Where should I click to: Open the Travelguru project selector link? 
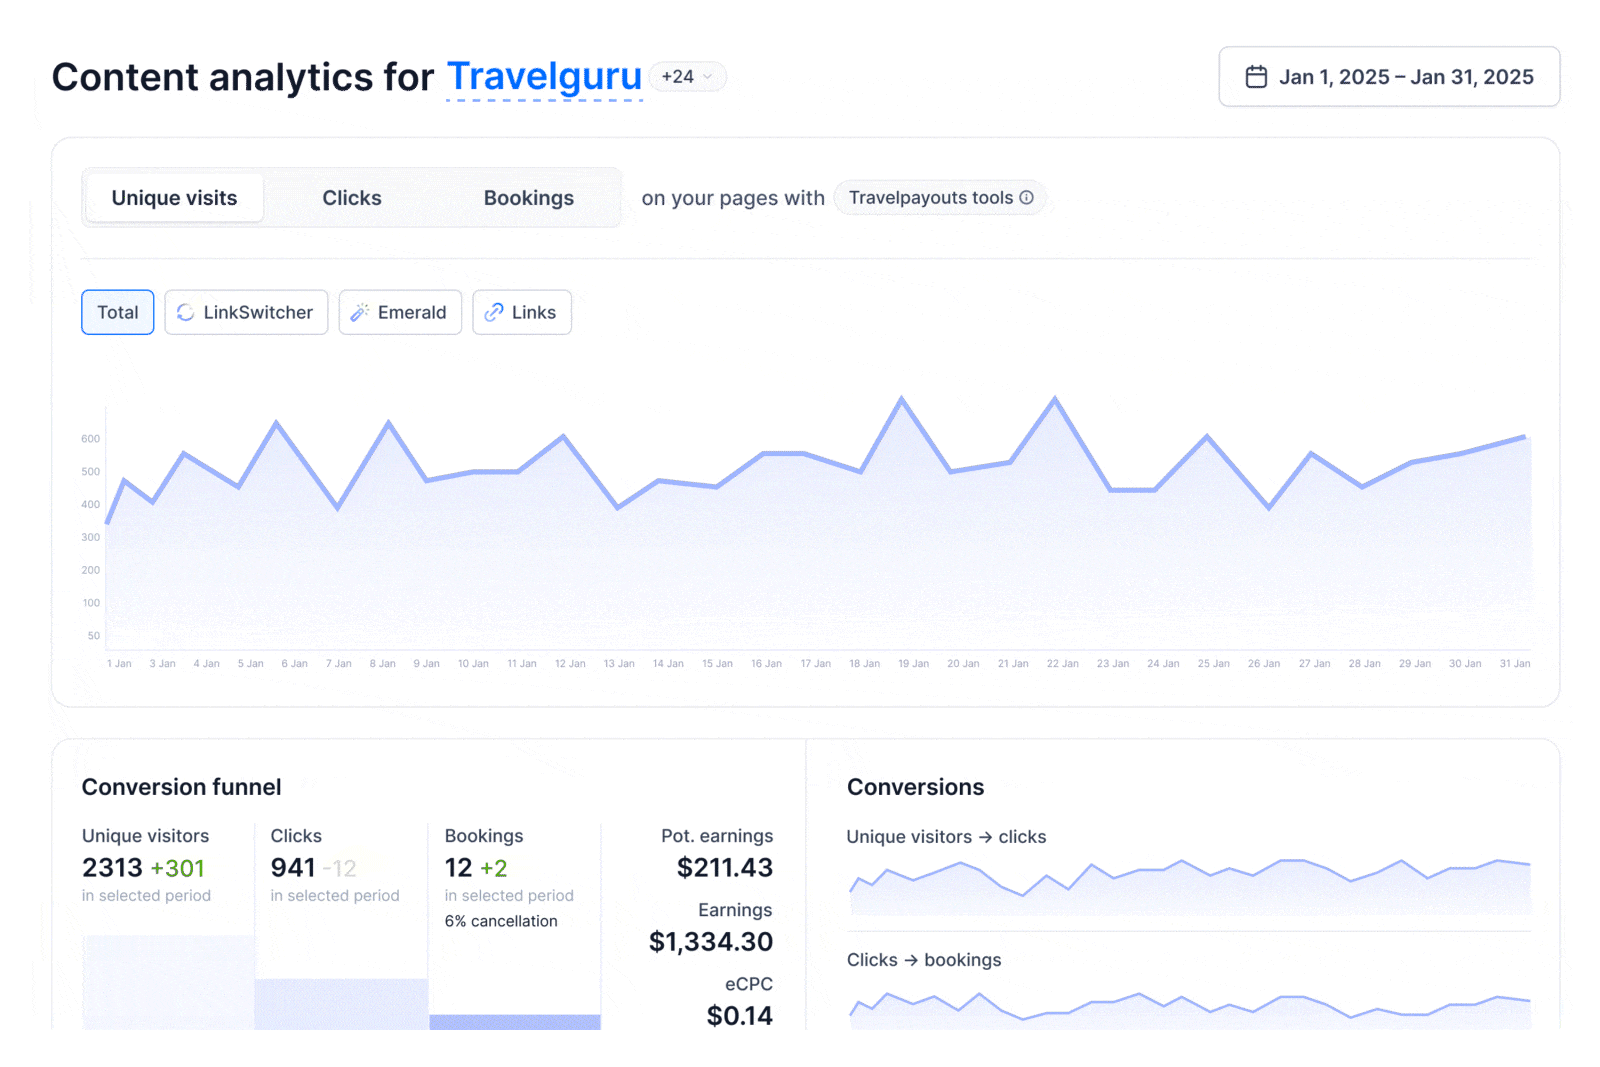(x=544, y=77)
